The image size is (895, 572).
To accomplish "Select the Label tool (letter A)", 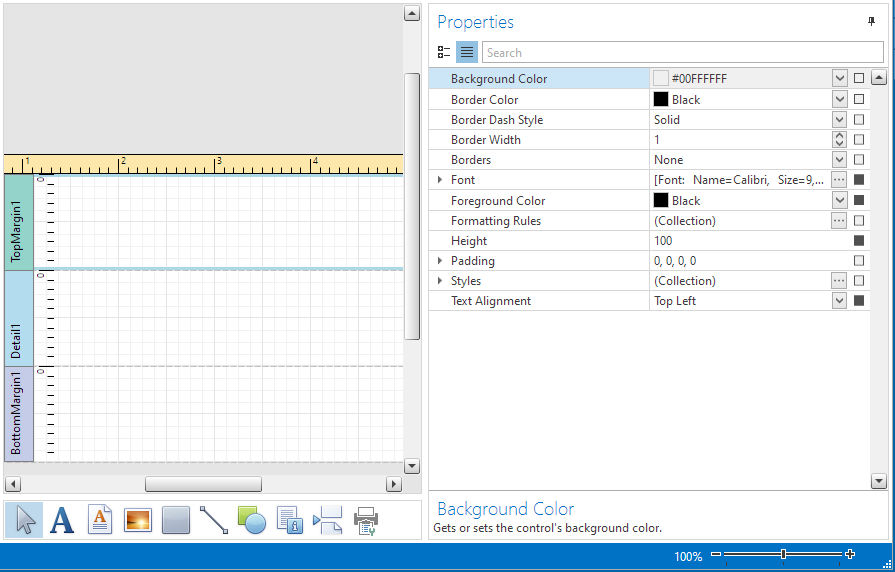I will click(x=62, y=520).
